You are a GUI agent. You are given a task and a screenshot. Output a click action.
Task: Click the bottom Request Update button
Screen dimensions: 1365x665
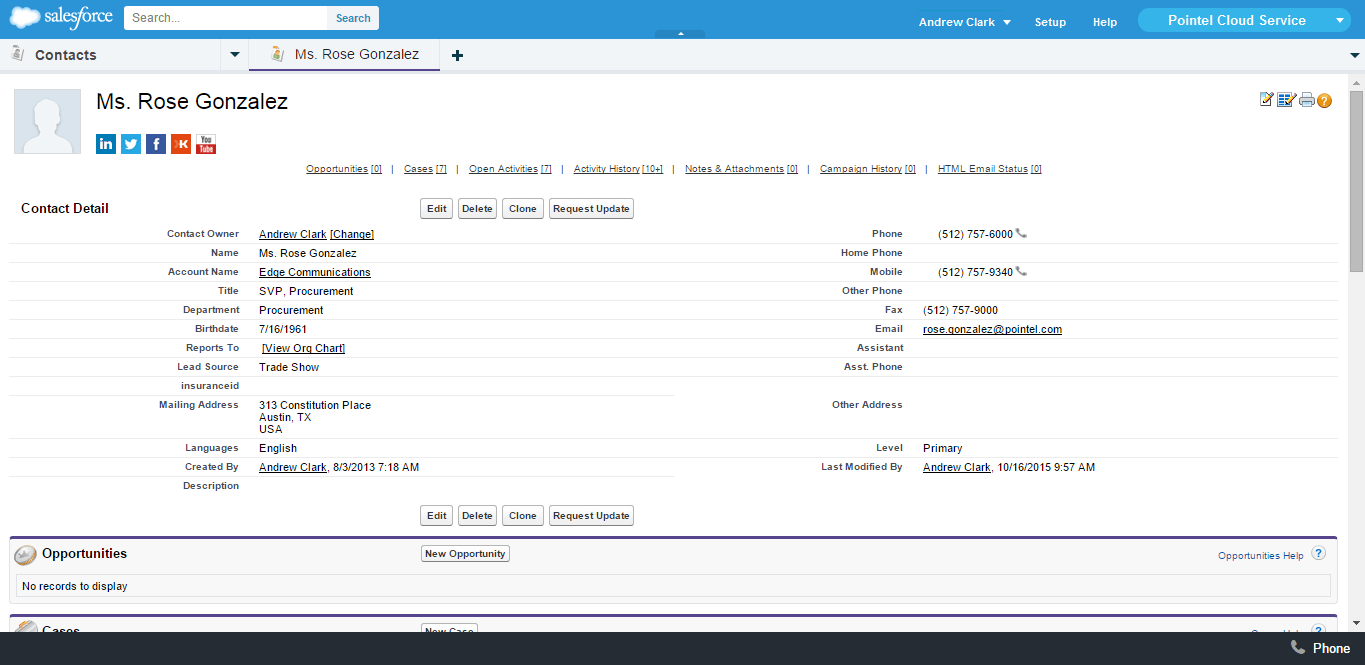click(x=591, y=516)
